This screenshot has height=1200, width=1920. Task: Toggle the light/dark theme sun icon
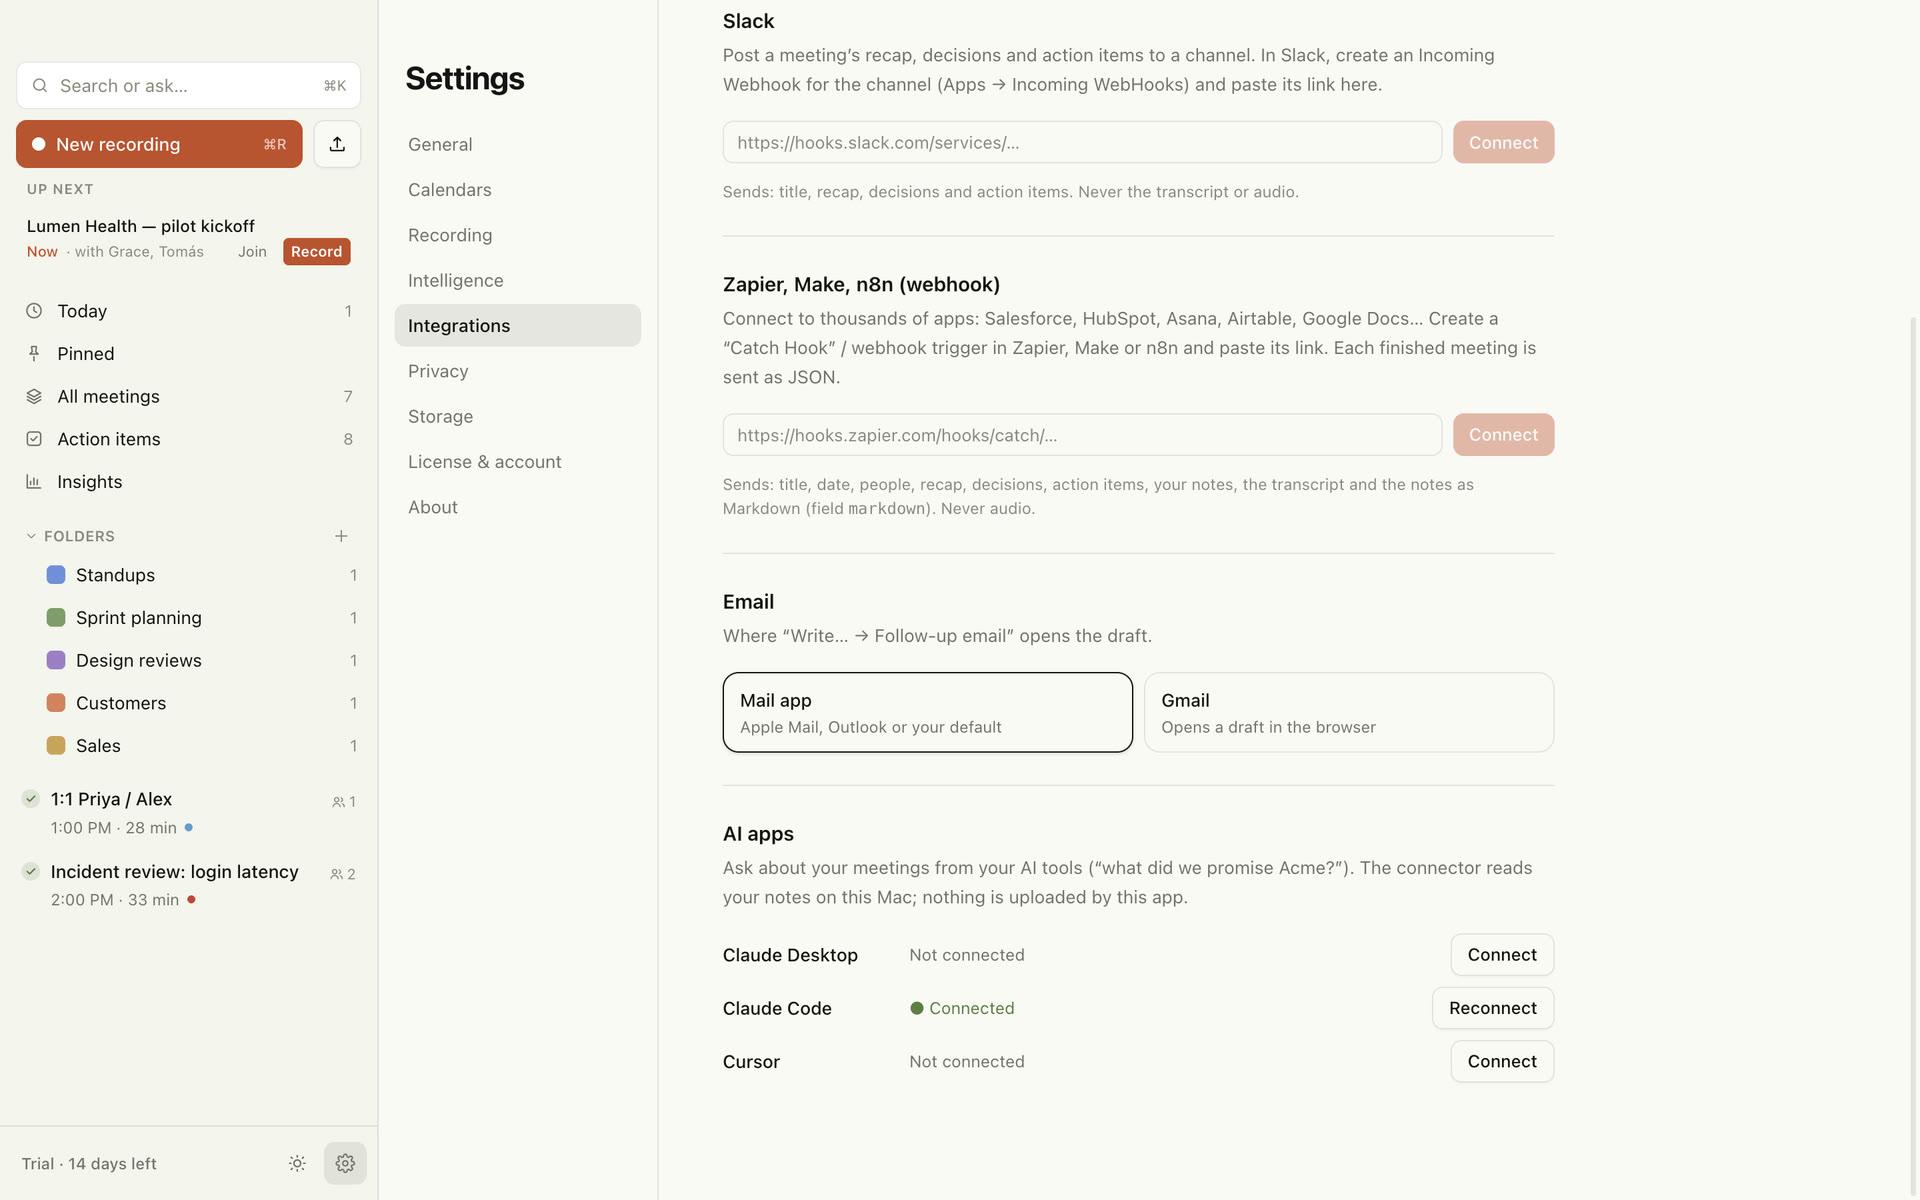pos(297,1163)
